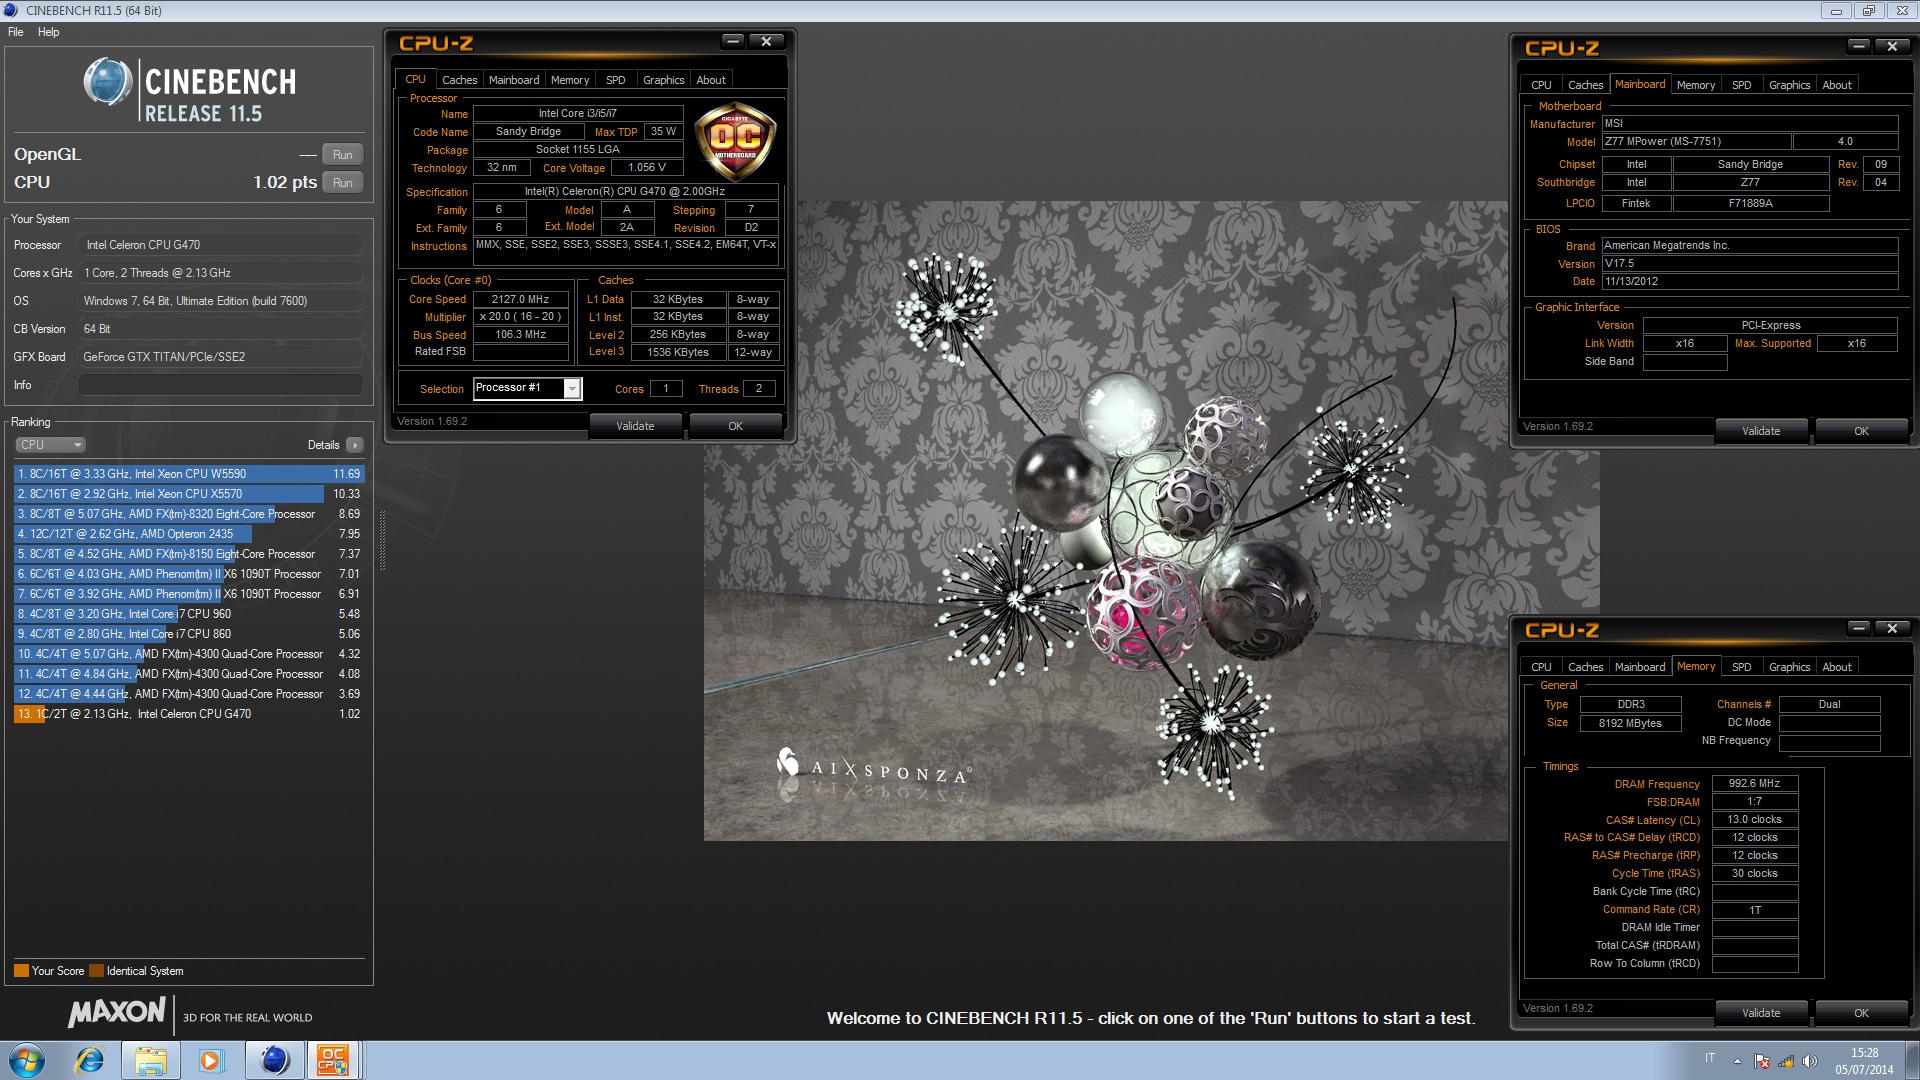The image size is (1920, 1080).
Task: Show hidden tray icons arrow
Action: 1737,1061
